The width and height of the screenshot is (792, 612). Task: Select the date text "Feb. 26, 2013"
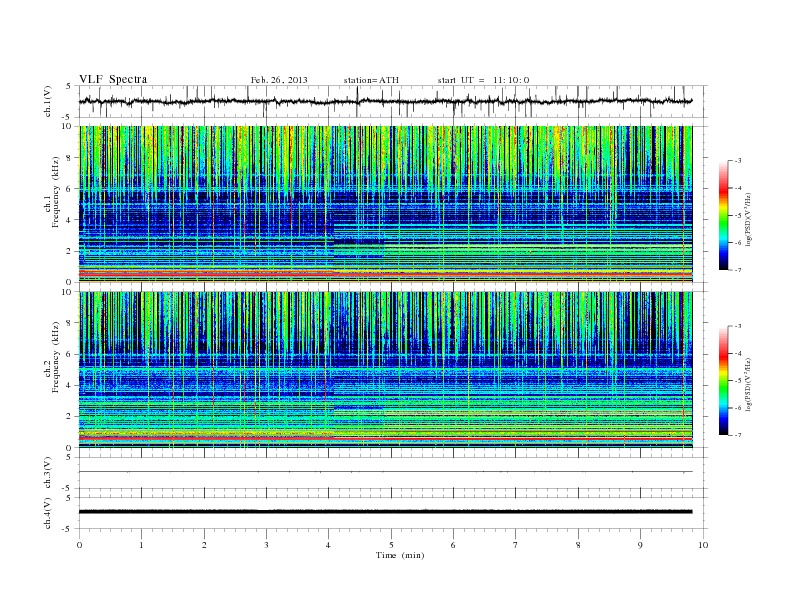[279, 80]
